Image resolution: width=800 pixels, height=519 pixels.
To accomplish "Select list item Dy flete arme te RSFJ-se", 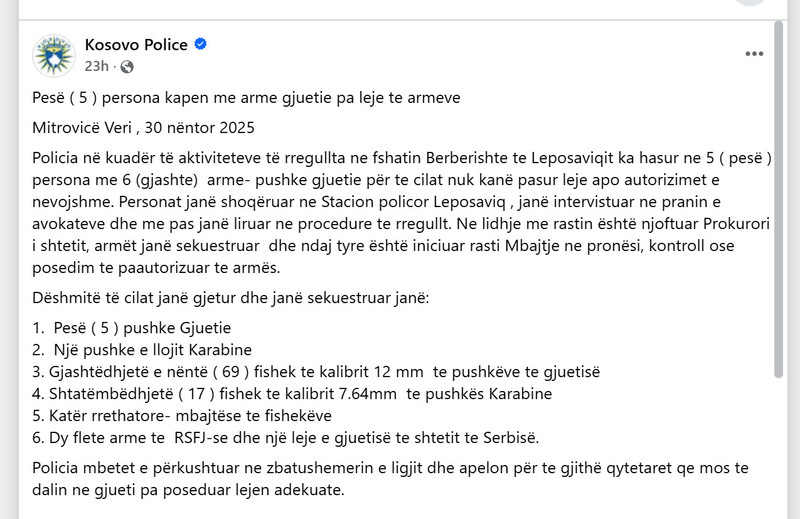I will pyautogui.click(x=285, y=437).
